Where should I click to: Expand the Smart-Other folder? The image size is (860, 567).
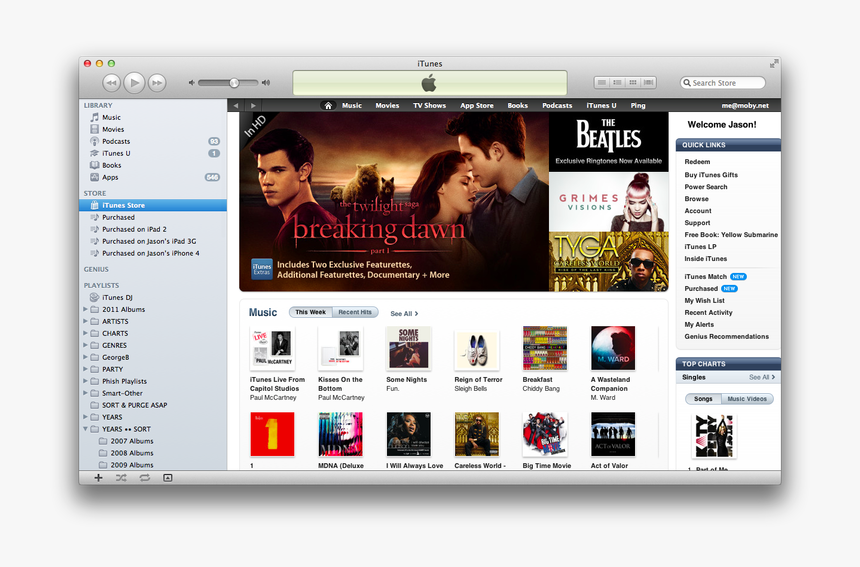(x=86, y=393)
